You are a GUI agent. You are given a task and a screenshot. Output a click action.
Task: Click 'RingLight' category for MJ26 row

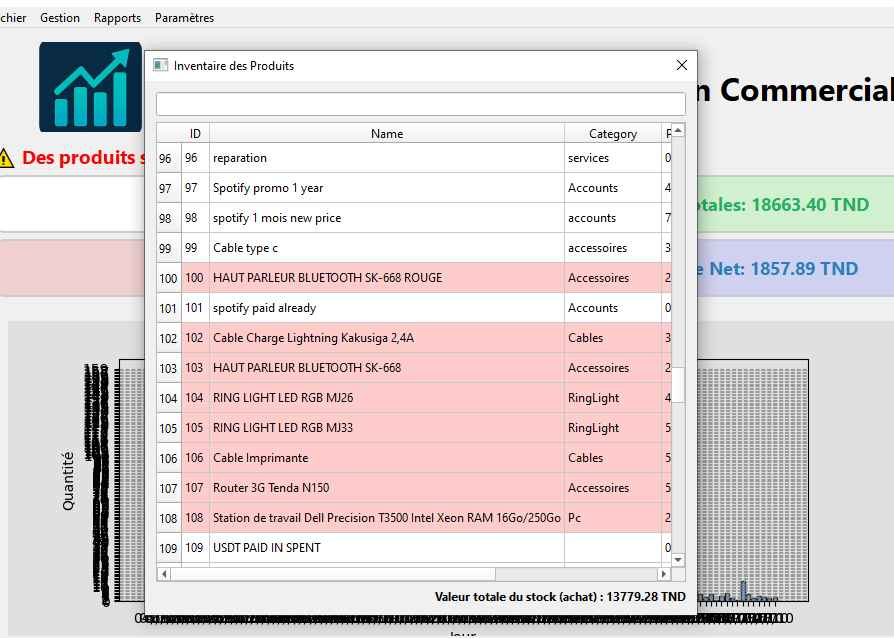[x=613, y=398]
